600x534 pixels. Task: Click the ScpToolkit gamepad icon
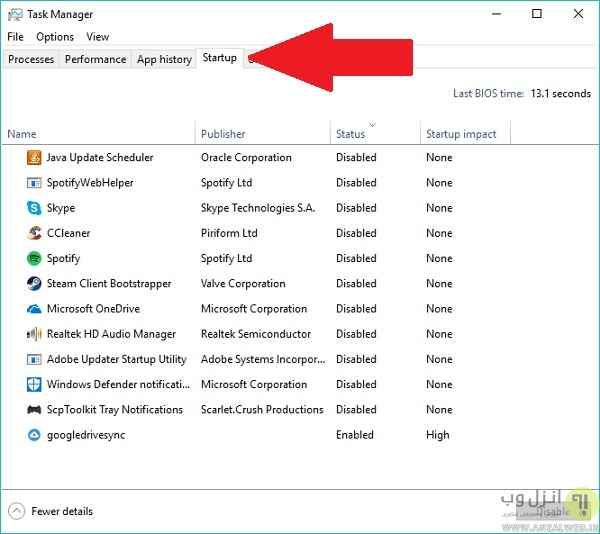(x=34, y=410)
